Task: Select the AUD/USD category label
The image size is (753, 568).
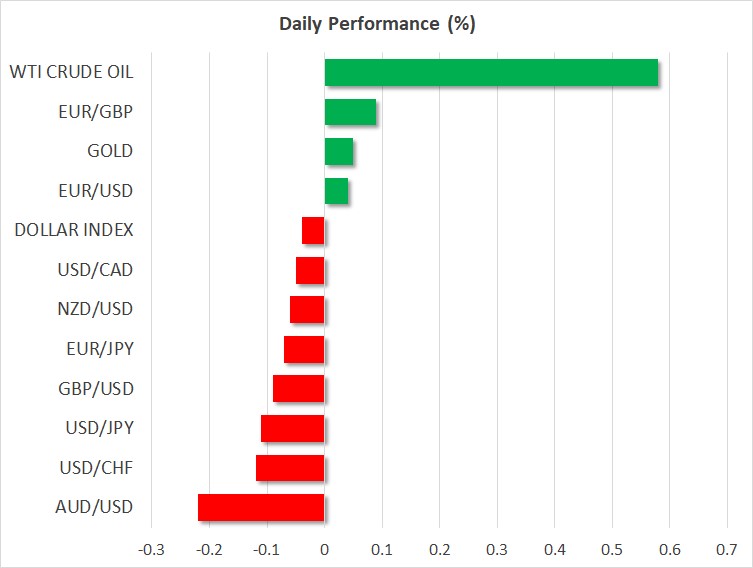Action: pos(94,507)
